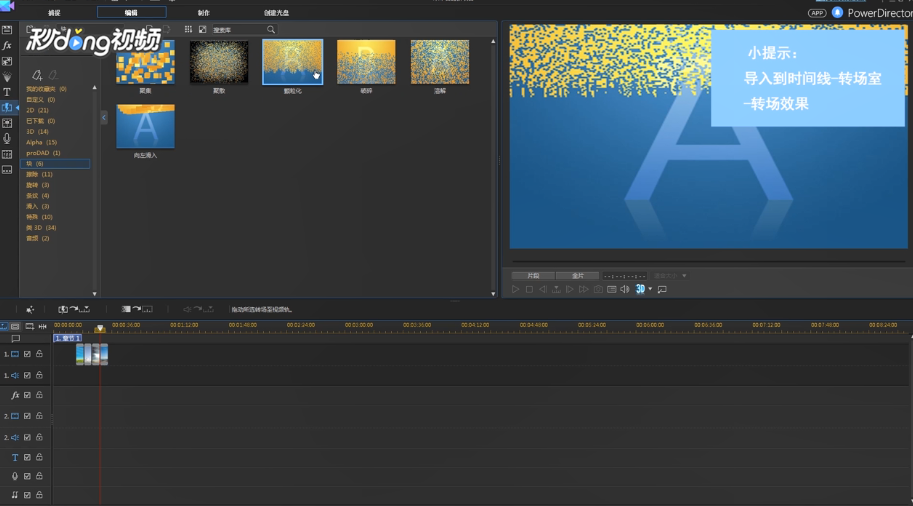Toggle enable checkbox for voice track

click(27, 476)
